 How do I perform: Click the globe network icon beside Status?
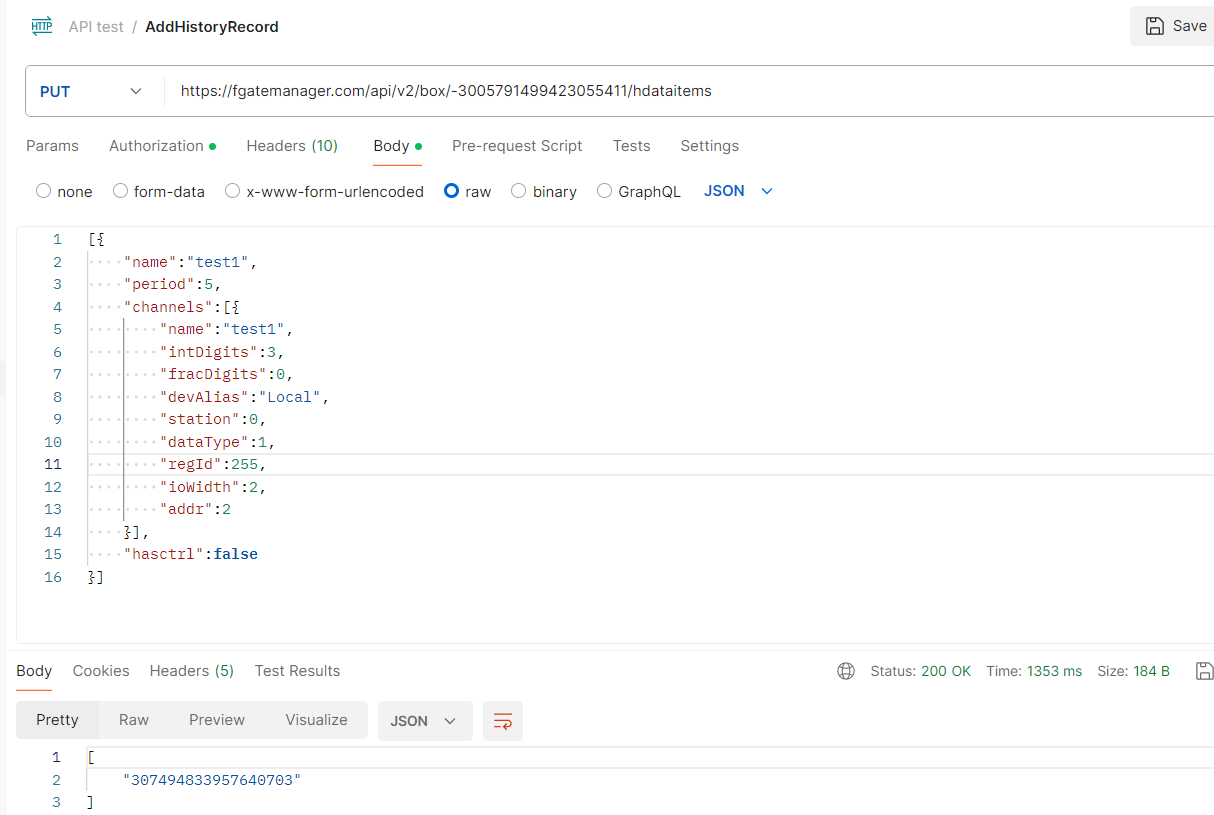pos(846,671)
